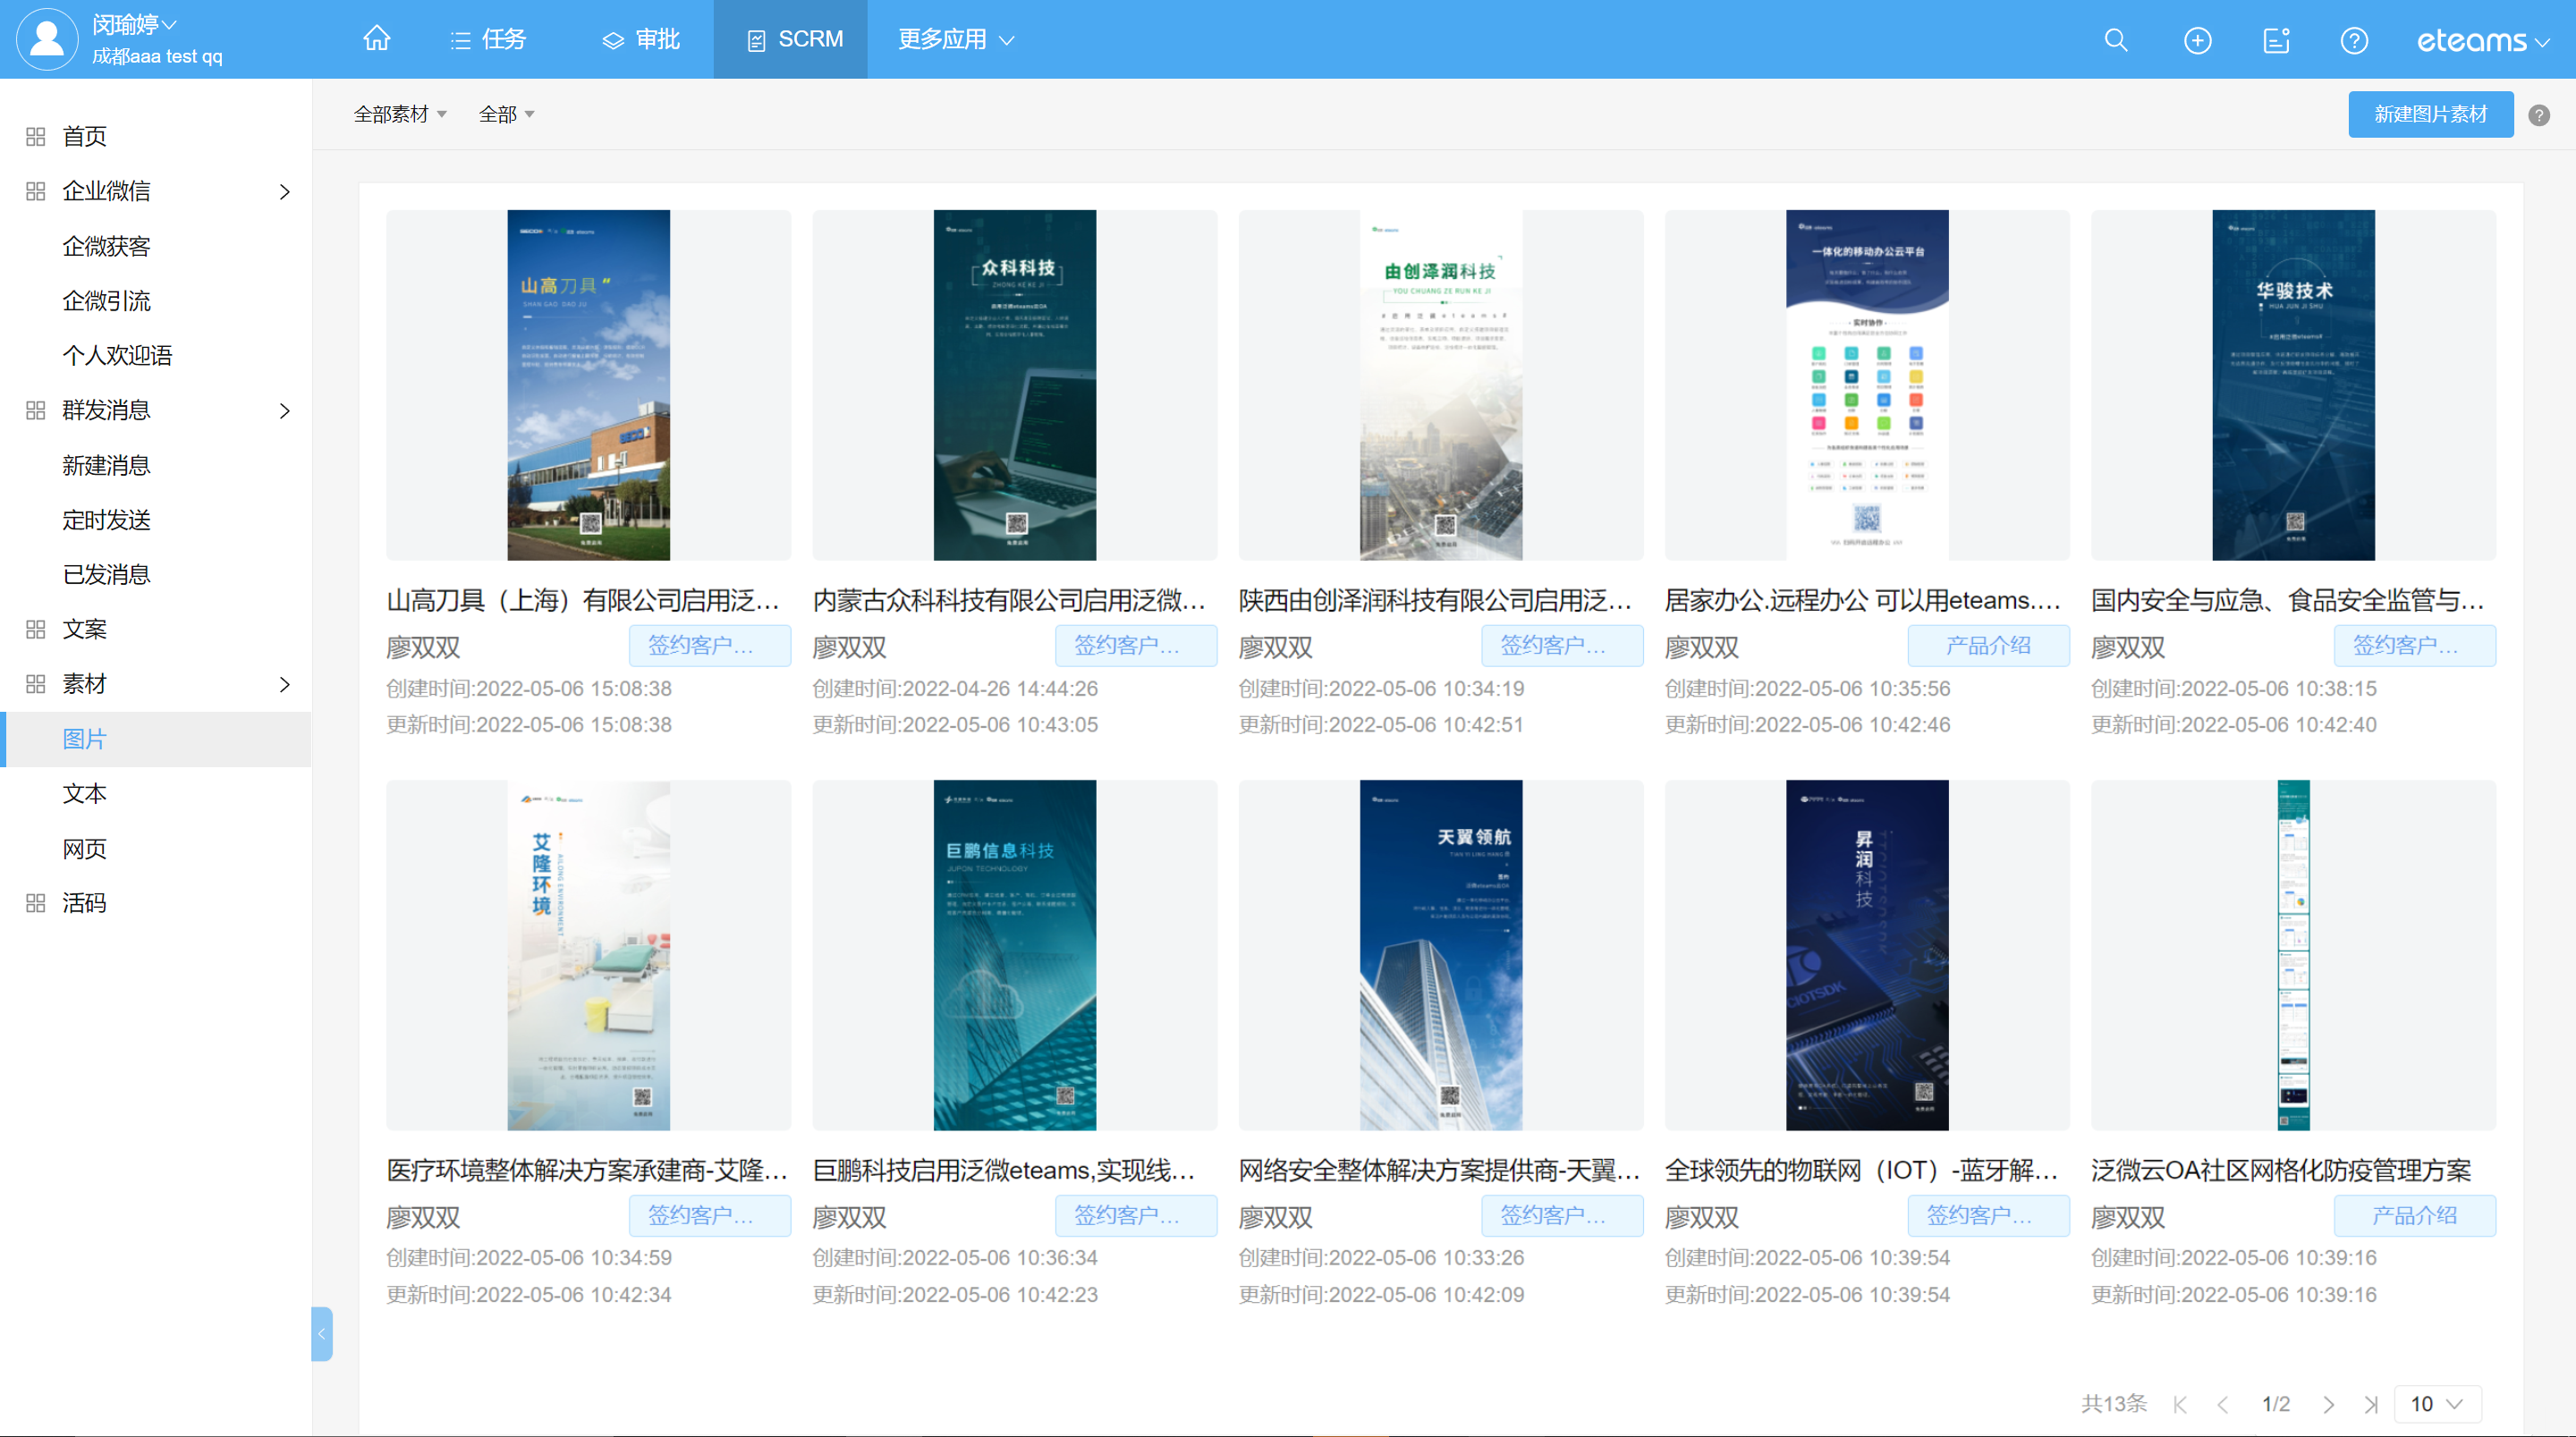
Task: Select 图片 under 素材
Action: [84, 739]
